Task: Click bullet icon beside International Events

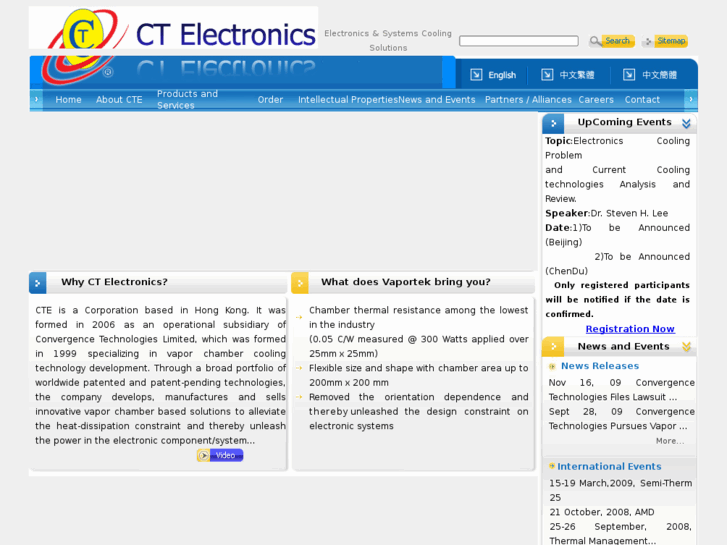Action: click(552, 466)
